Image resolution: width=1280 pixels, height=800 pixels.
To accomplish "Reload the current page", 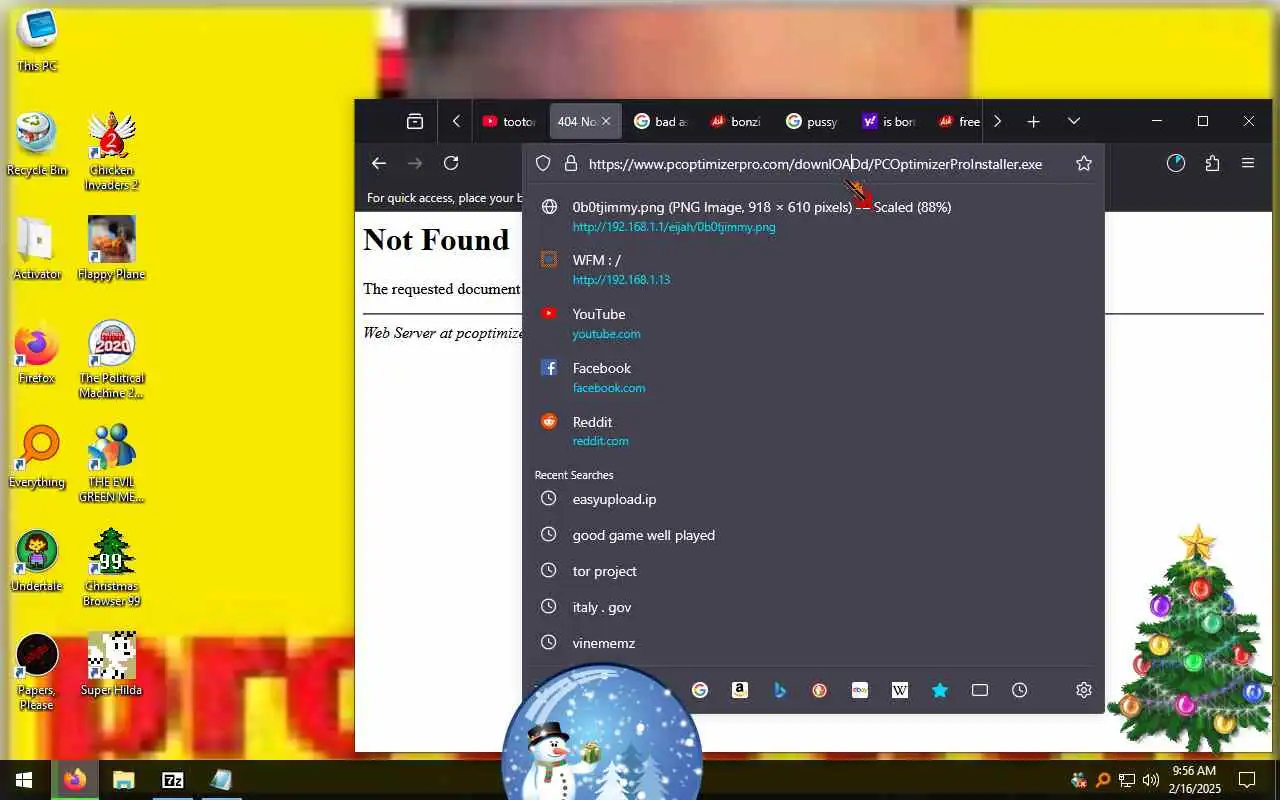I will pos(451,163).
